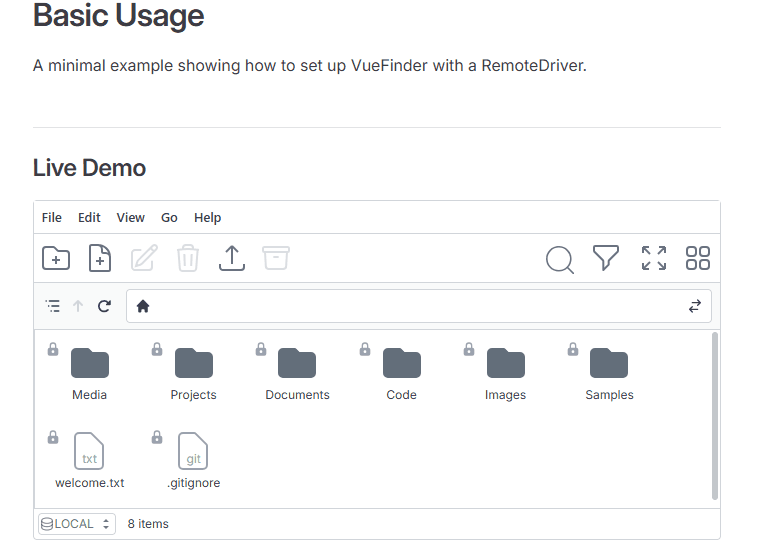
Task: Click the "Live Demo" heading
Action: pyautogui.click(x=89, y=168)
